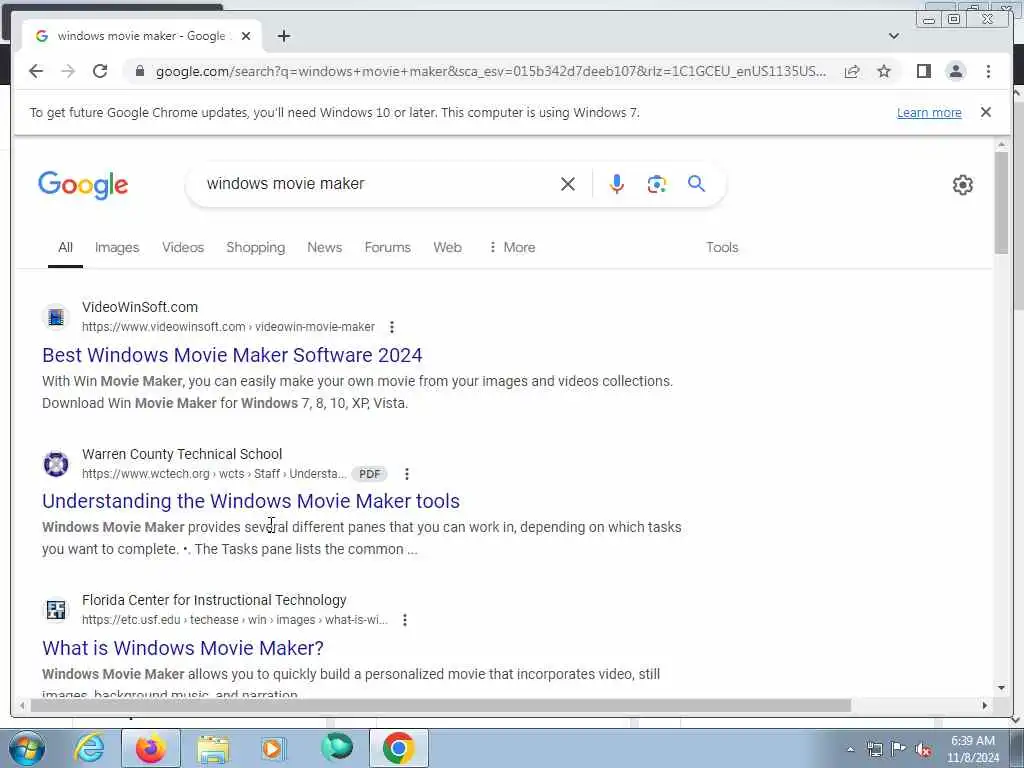The height and width of the screenshot is (768, 1024).
Task: Click the VideoWinSoft site favicon
Action: click(56, 317)
